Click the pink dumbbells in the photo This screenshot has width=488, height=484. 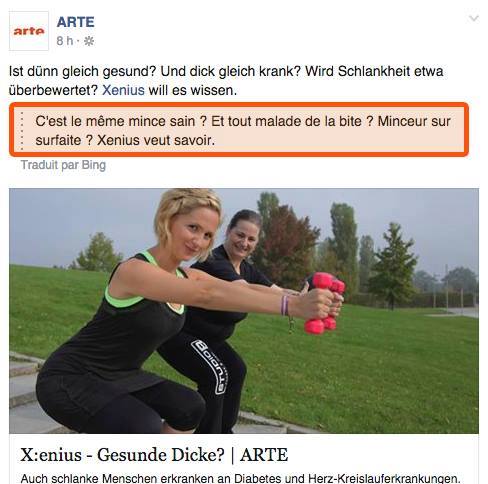[325, 303]
